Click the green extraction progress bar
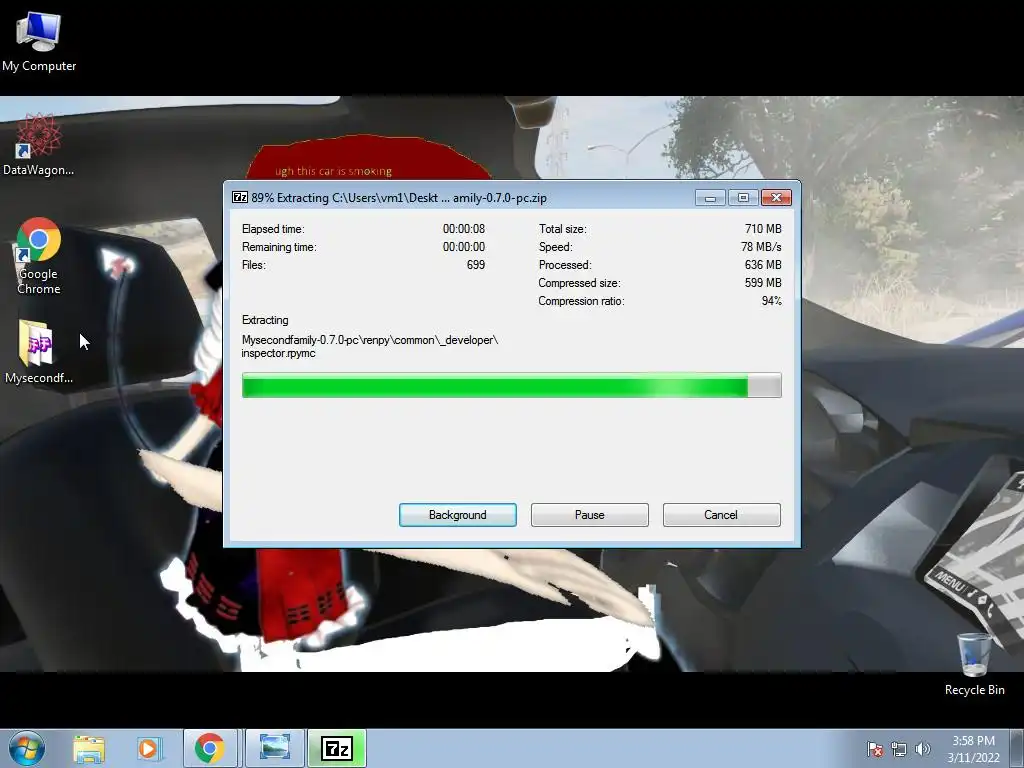The height and width of the screenshot is (768, 1024). point(511,385)
